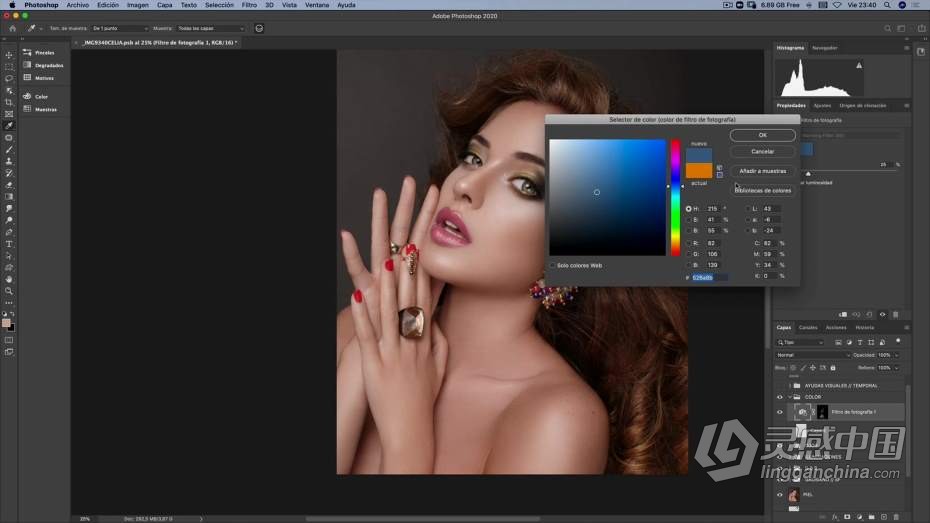Select the R radio button
Screen dimensions: 930x523
[x=689, y=242]
